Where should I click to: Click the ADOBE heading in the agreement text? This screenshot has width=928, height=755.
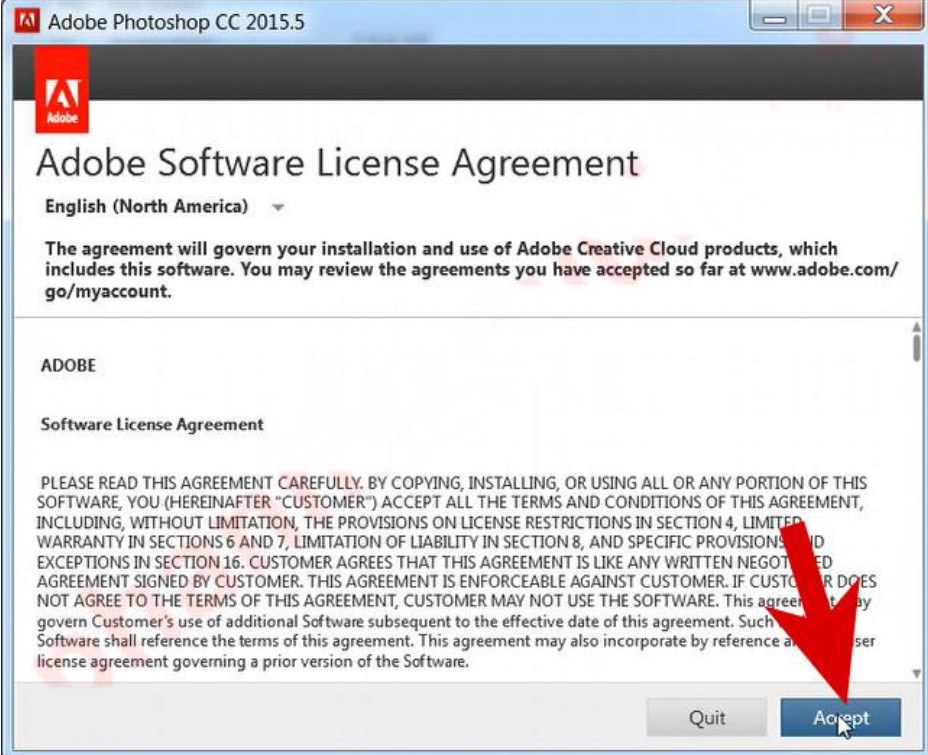pos(68,365)
